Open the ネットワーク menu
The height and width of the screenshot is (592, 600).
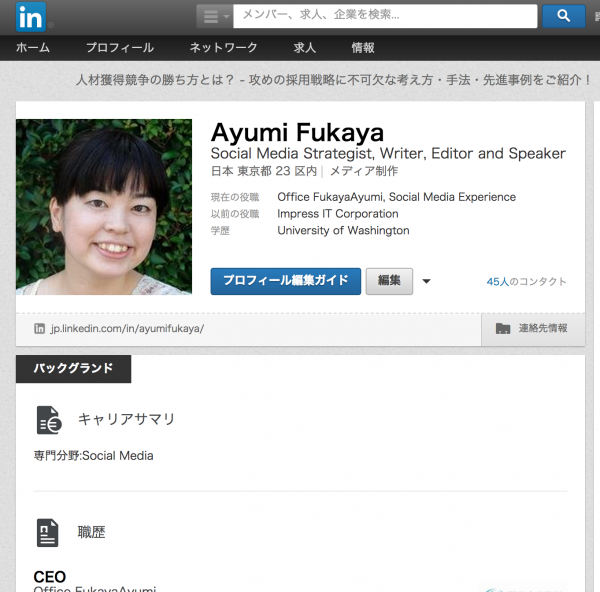click(x=223, y=48)
